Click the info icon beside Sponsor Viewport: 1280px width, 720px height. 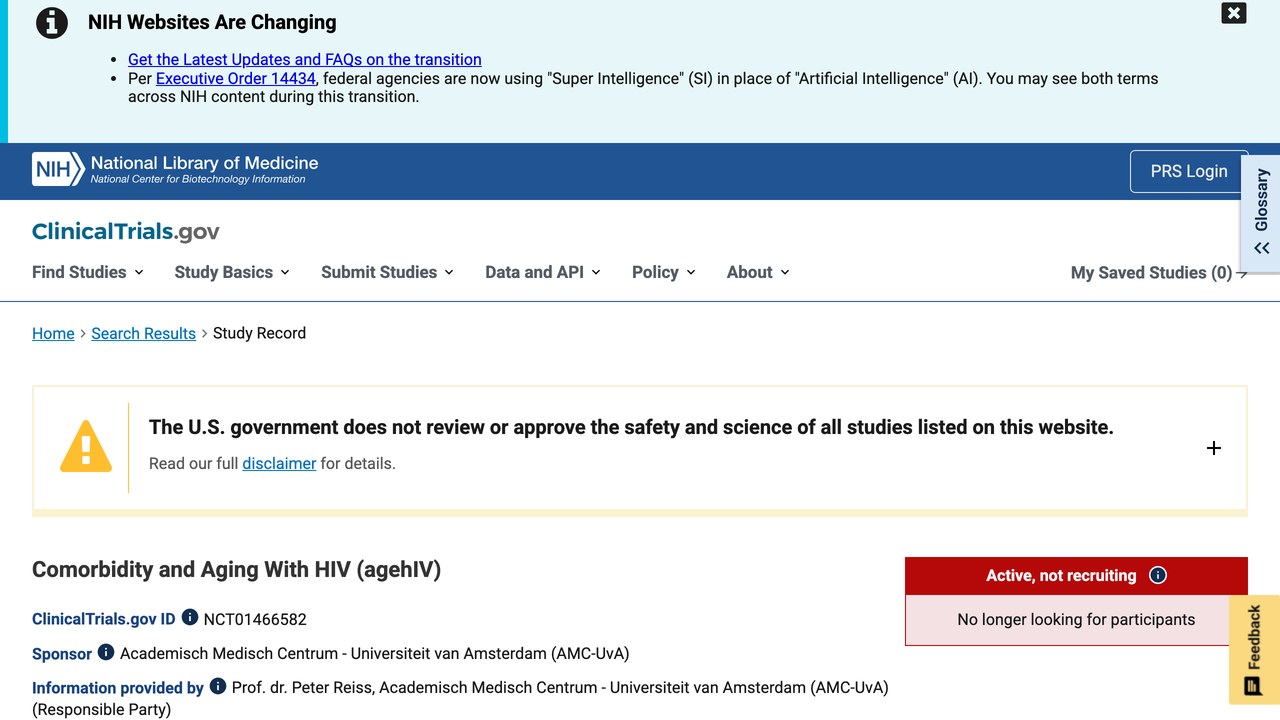[106, 652]
